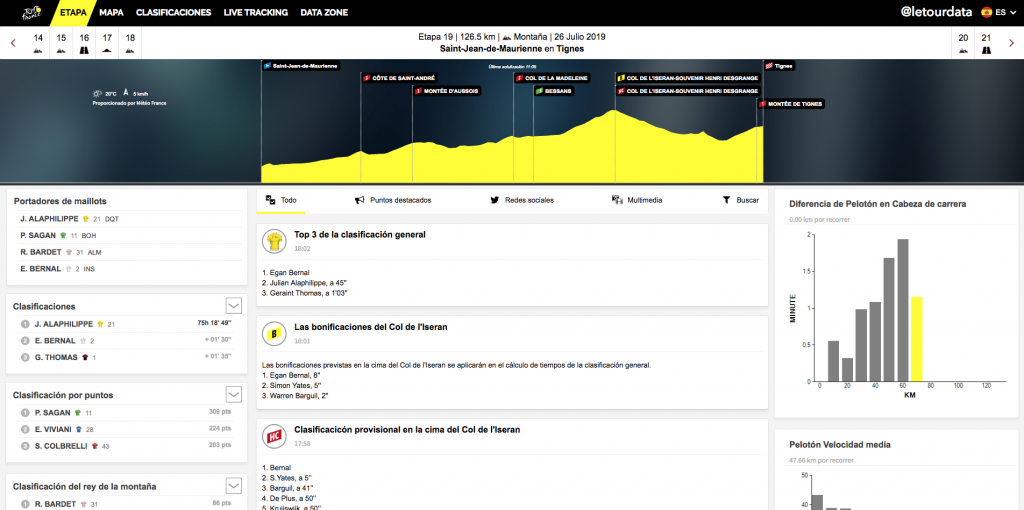Open the @letourdata link

pyautogui.click(x=936, y=12)
